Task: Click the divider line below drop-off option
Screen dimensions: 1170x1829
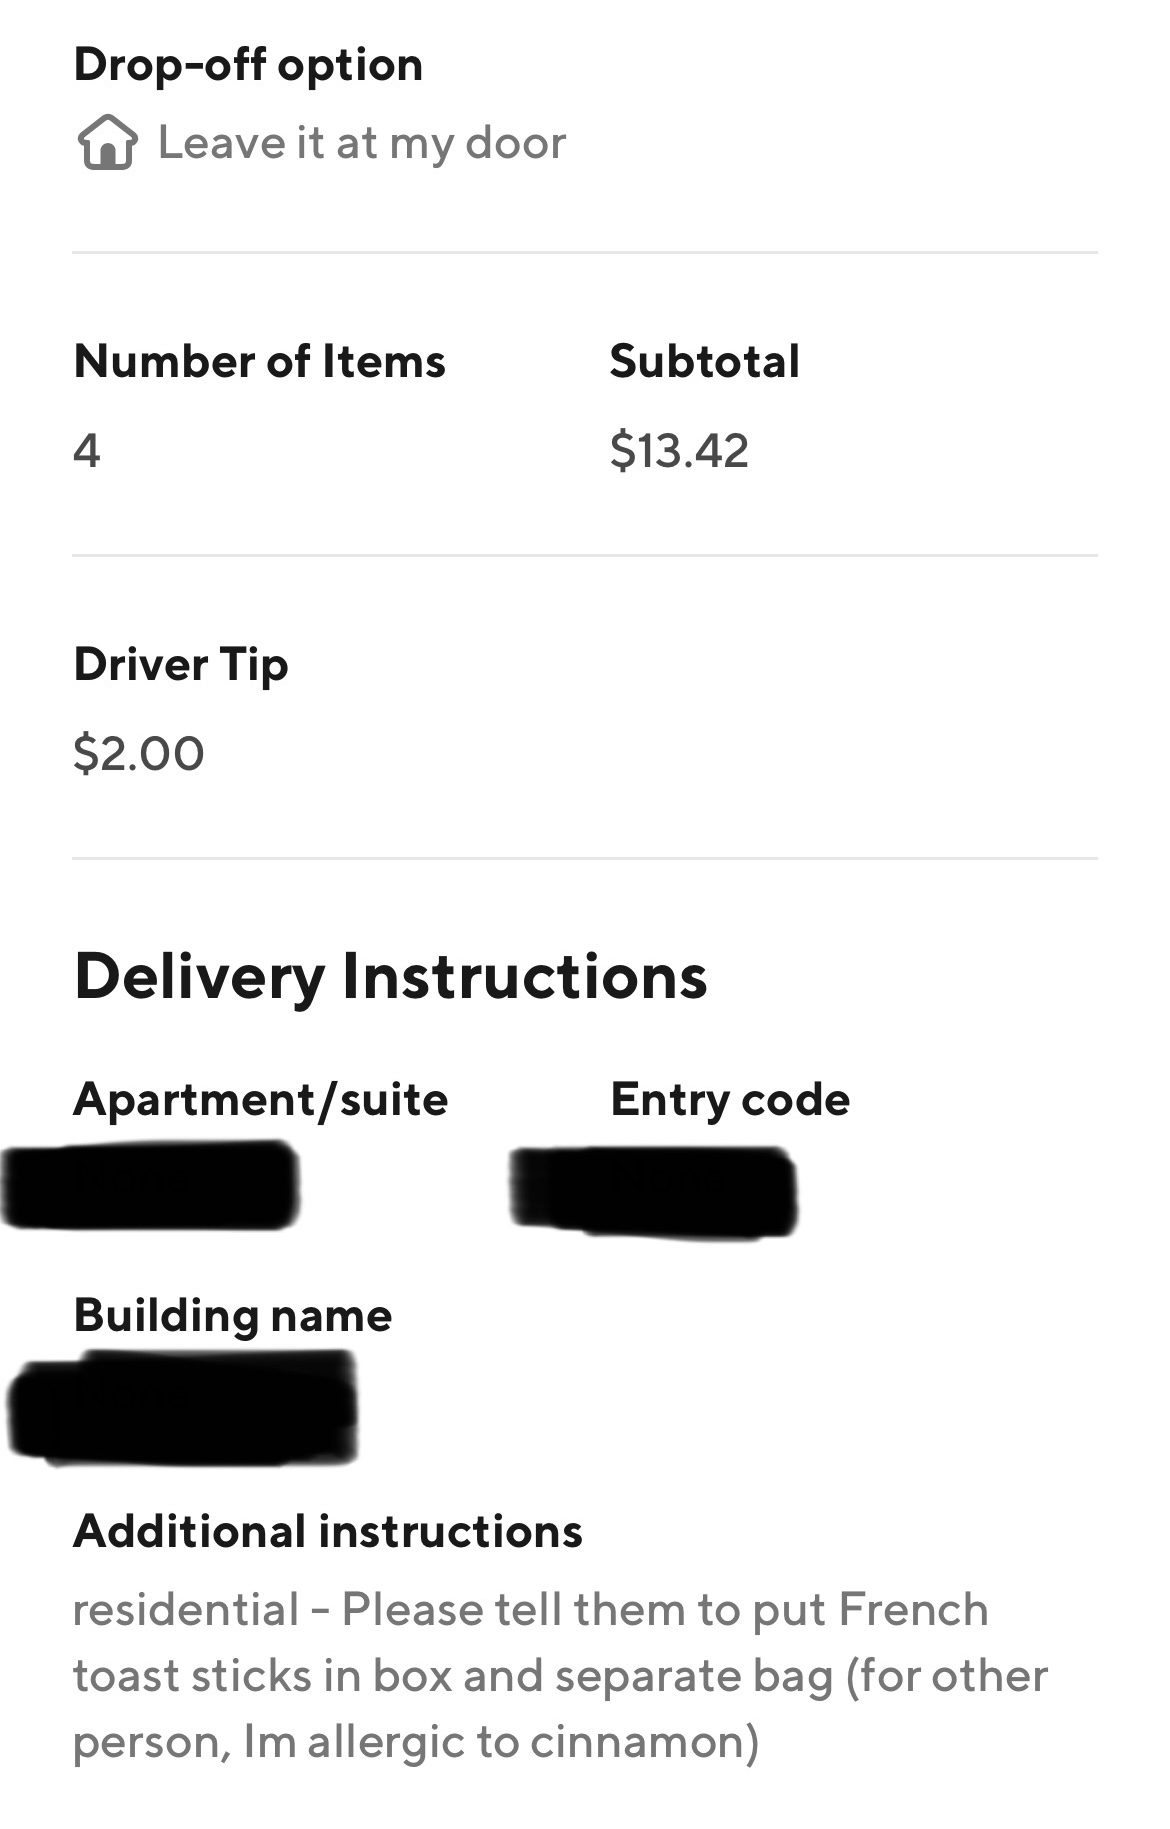Action: [x=585, y=253]
